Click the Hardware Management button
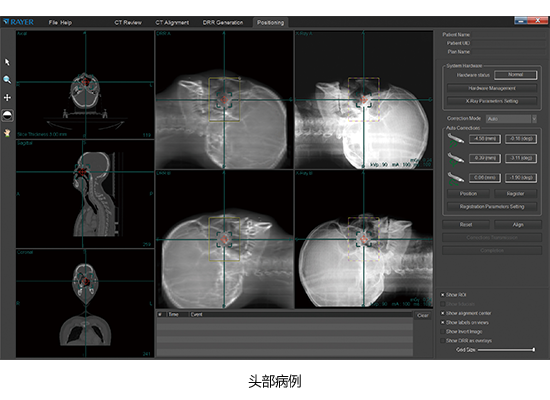Screen dimensions: 550x400 tap(492, 88)
